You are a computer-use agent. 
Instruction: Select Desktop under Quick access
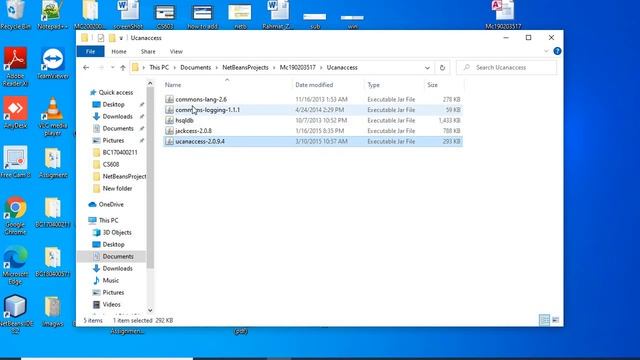pos(113,104)
